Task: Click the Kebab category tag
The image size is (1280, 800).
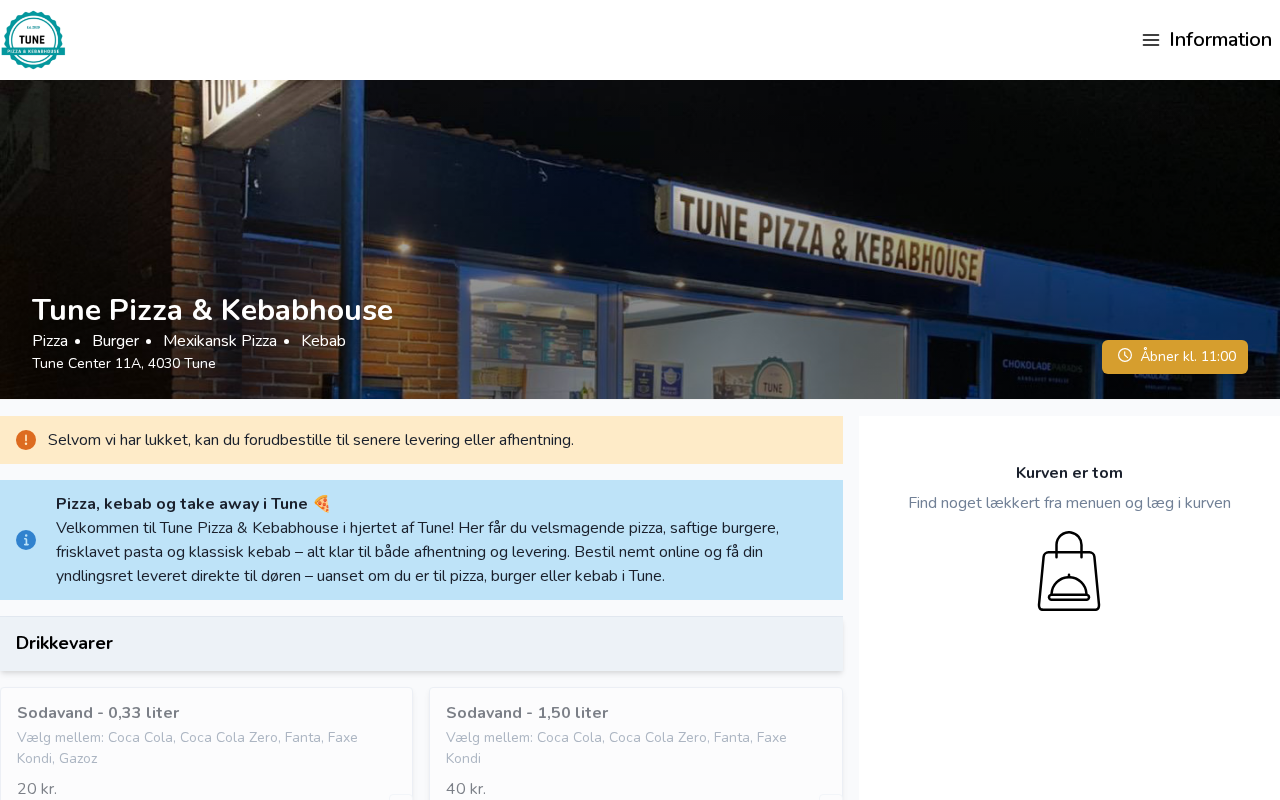Action: pos(323,341)
